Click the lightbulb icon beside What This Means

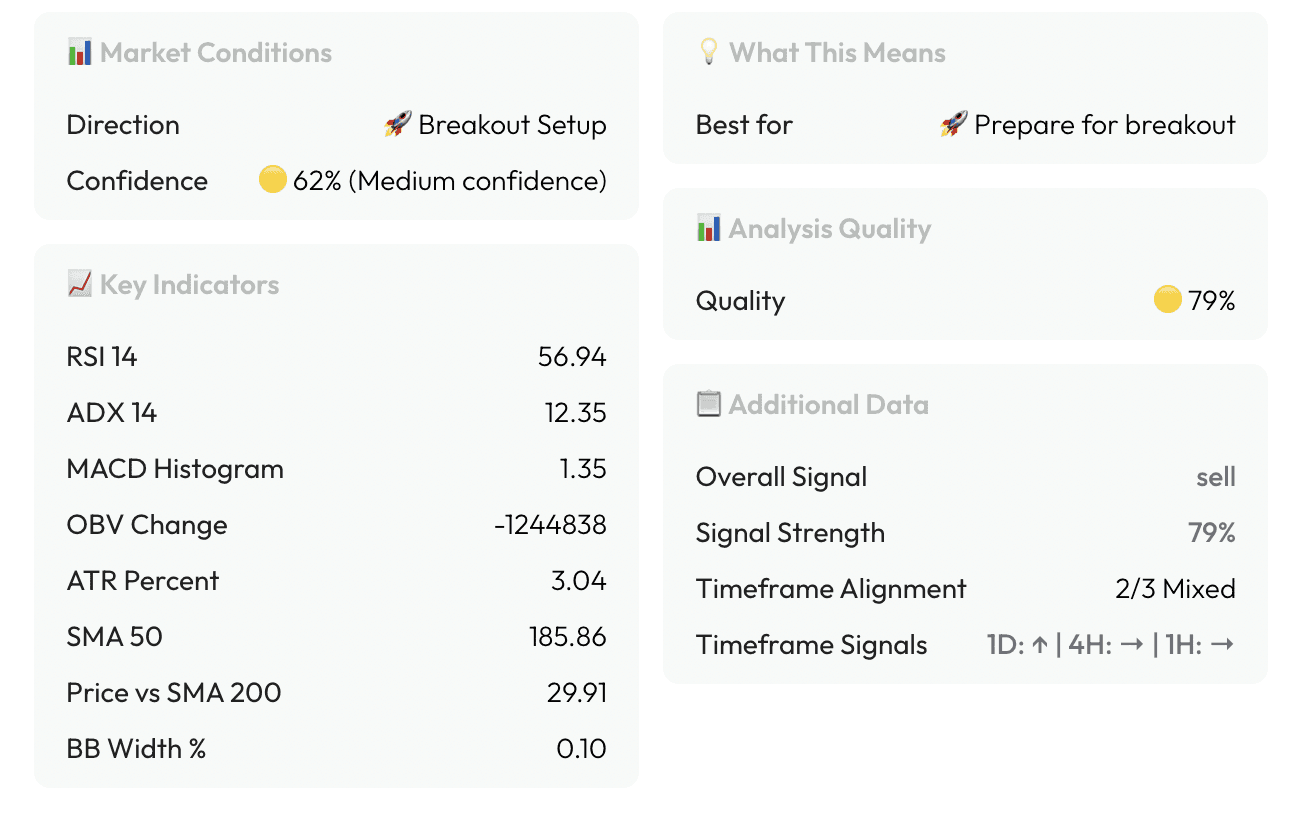[x=708, y=52]
